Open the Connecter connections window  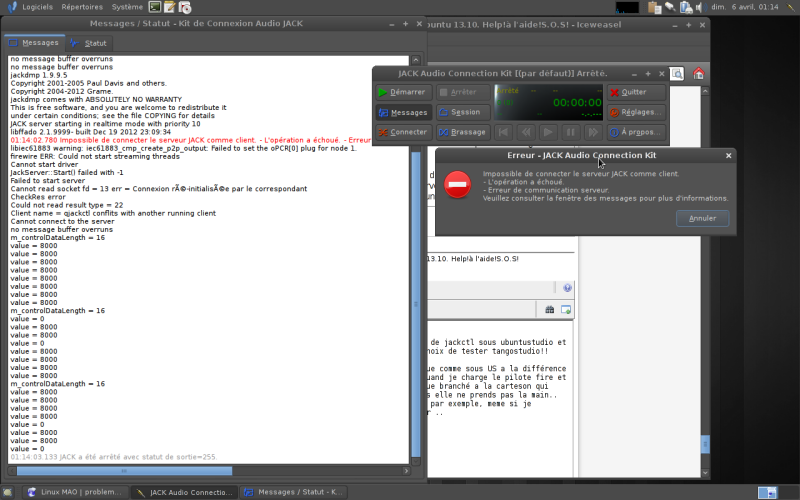click(404, 132)
